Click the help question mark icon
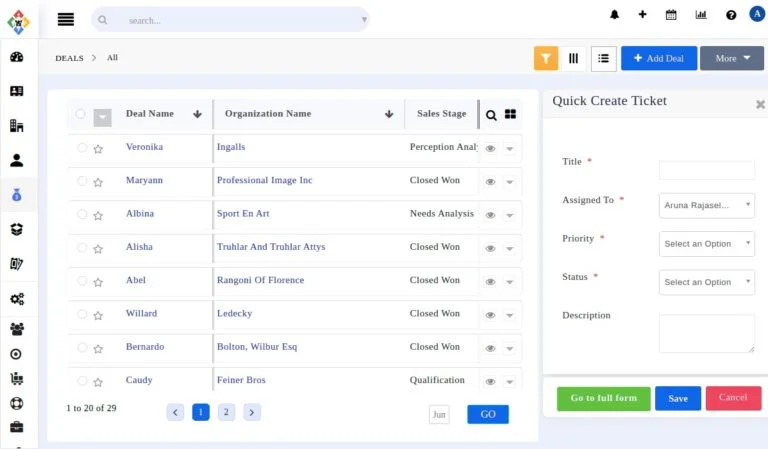This screenshot has height=449, width=768. [731, 15]
